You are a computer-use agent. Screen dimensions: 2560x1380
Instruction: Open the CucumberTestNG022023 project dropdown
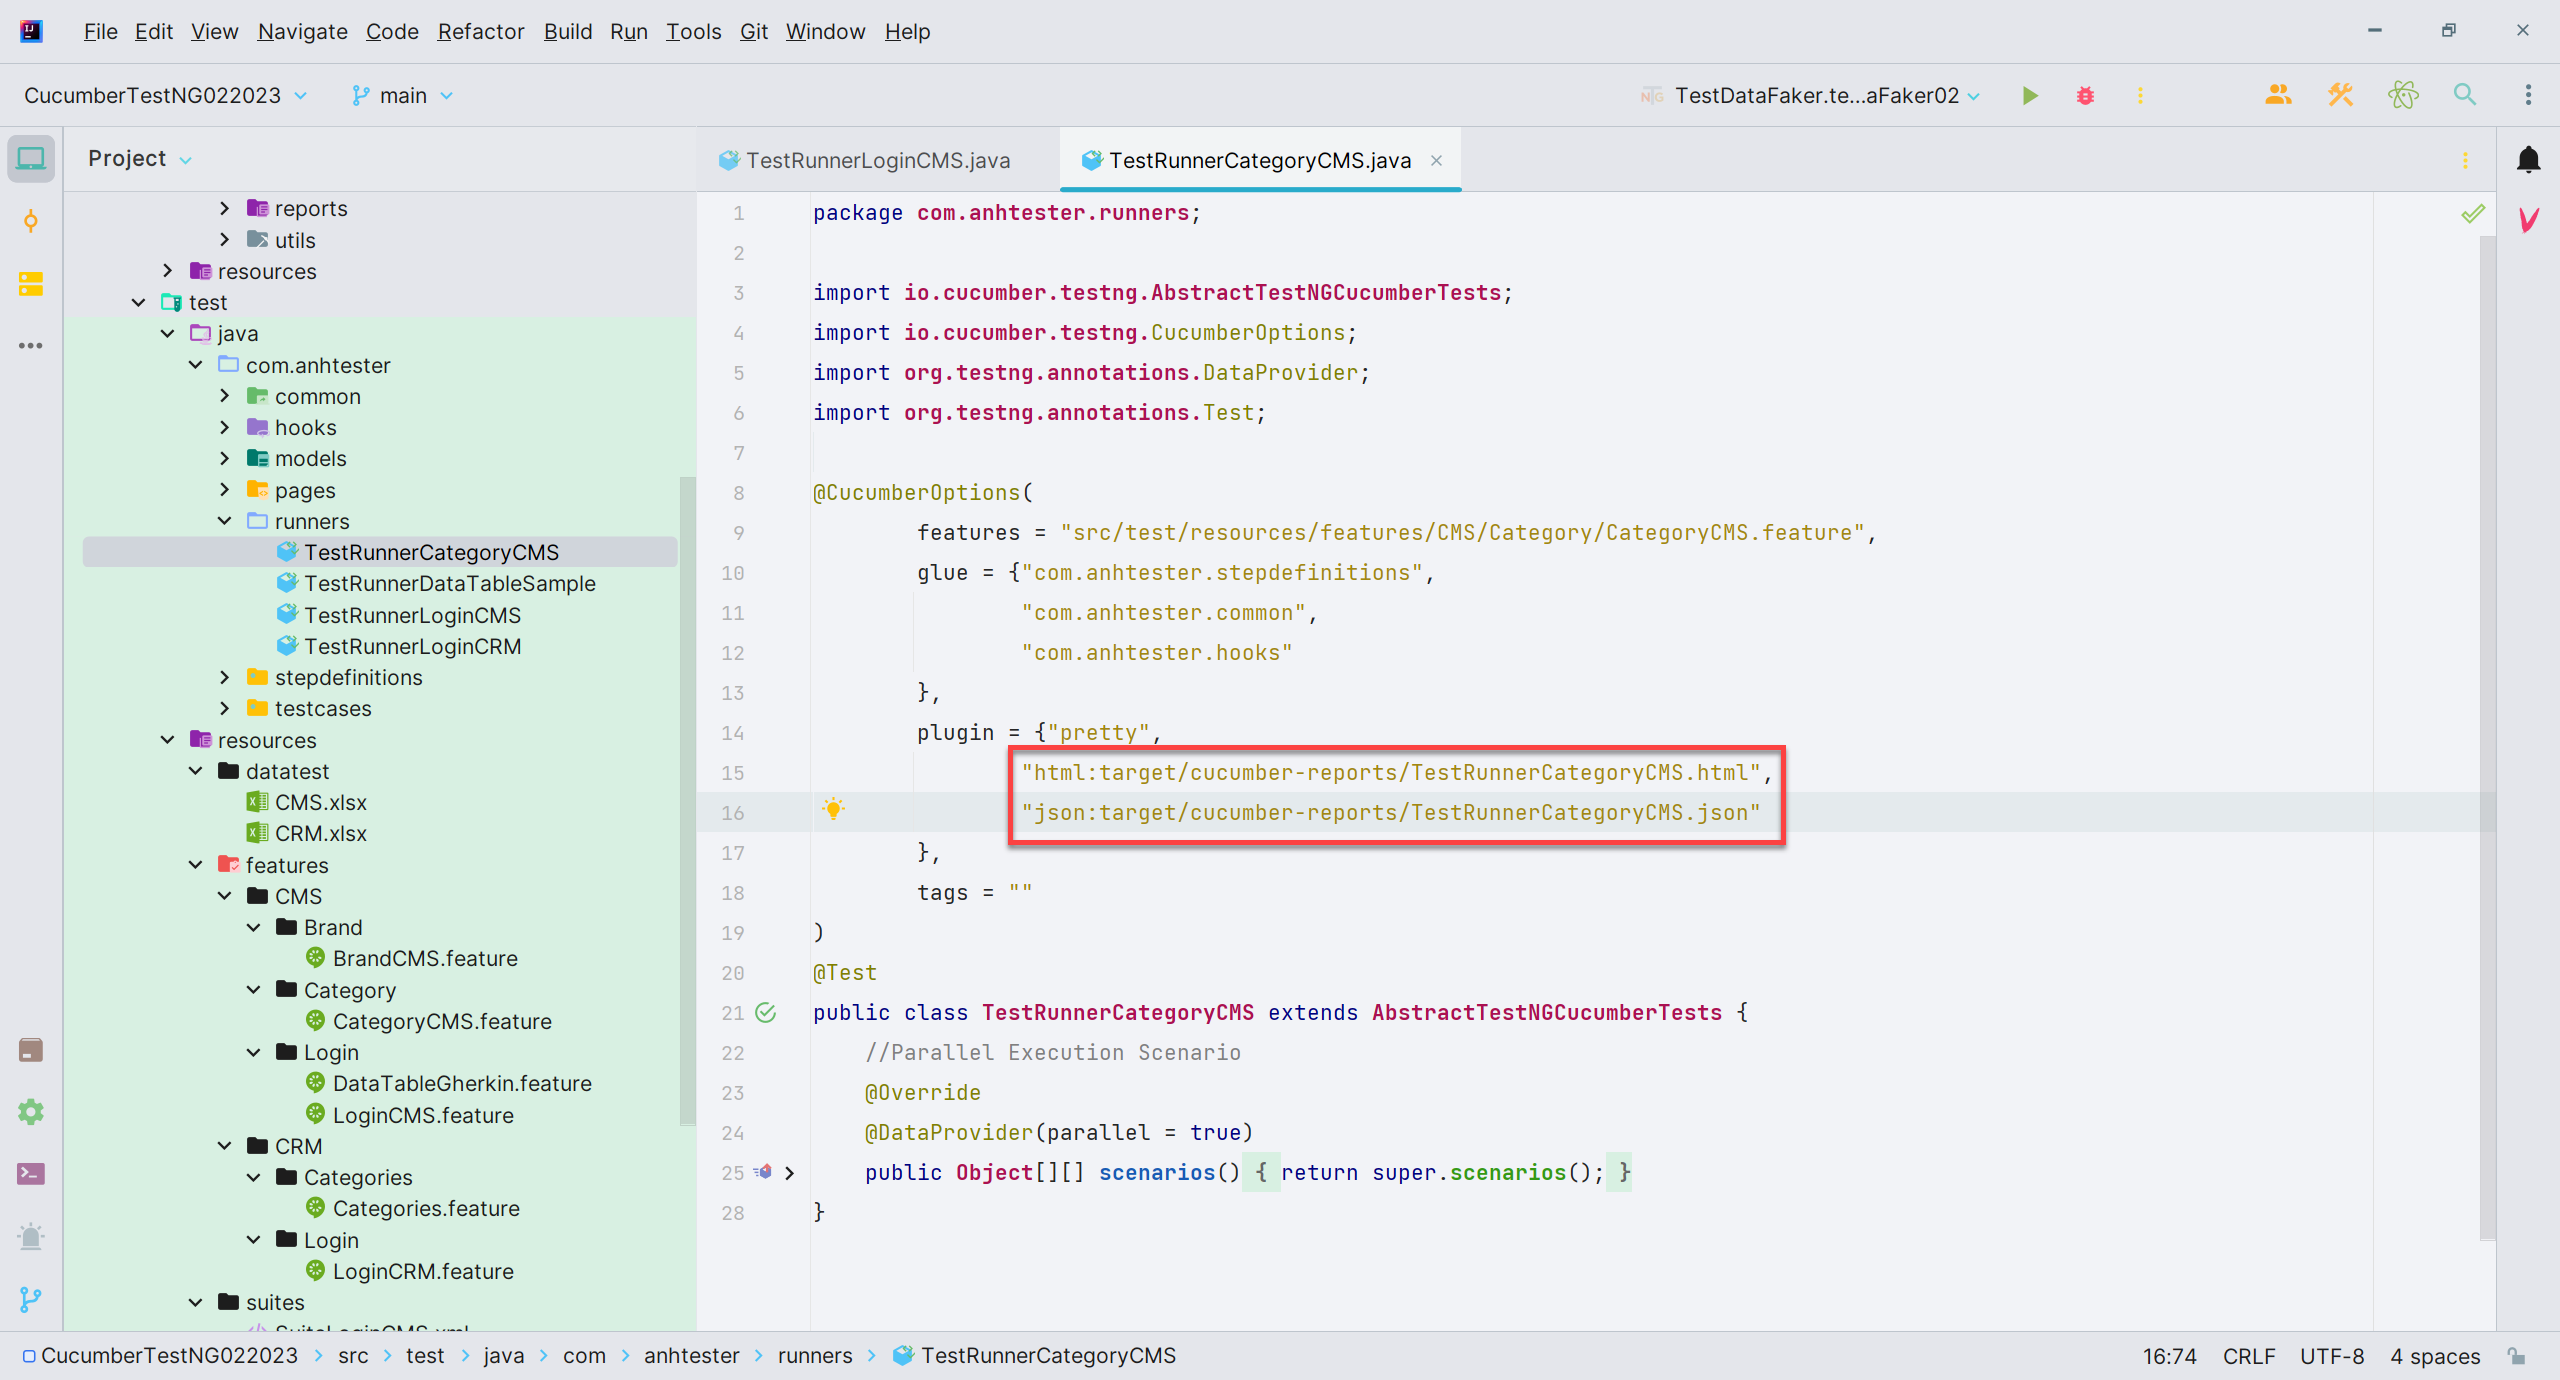[165, 96]
